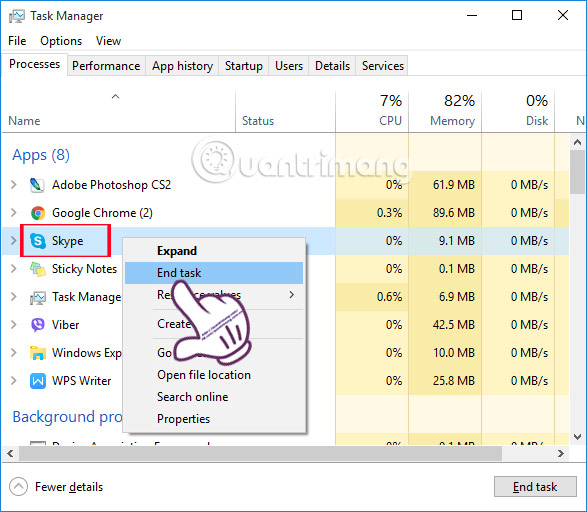587x512 pixels.
Task: Switch to the App history tab
Action: coord(182,66)
